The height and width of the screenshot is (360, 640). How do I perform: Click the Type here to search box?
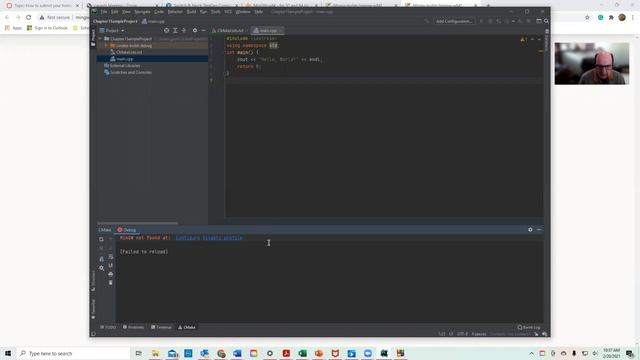[74, 353]
